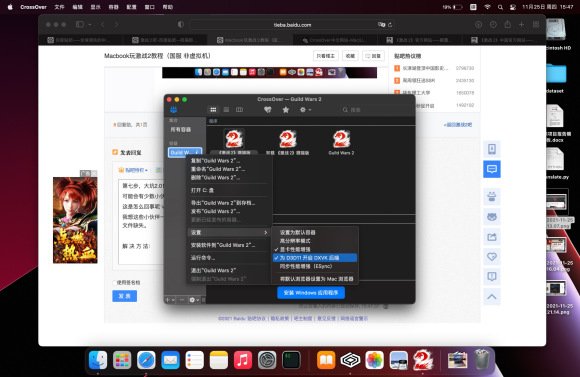This screenshot has height=377, width=580.
Task: Open the gear dropdown in CrossOver toolbar
Action: [305, 110]
